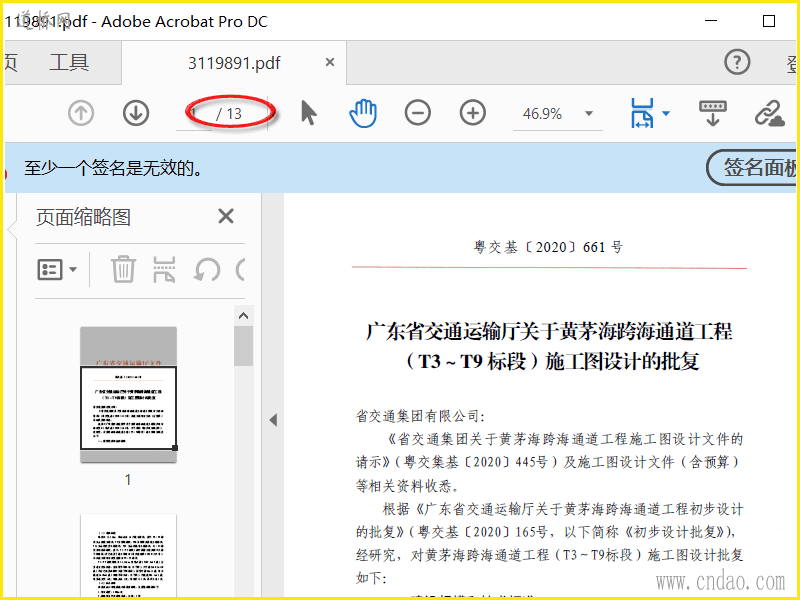Open thumbnail options menu icon
800x600 pixels.
[57, 269]
